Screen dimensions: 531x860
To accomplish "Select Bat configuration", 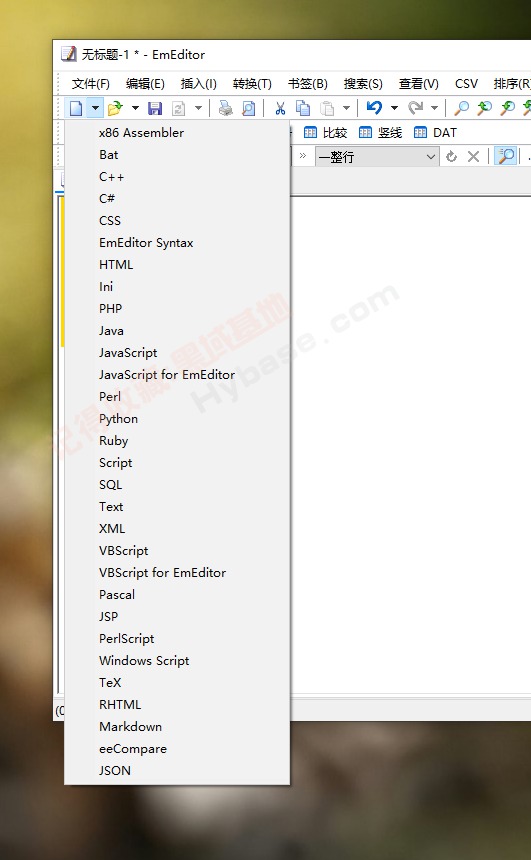I will (x=177, y=155).
